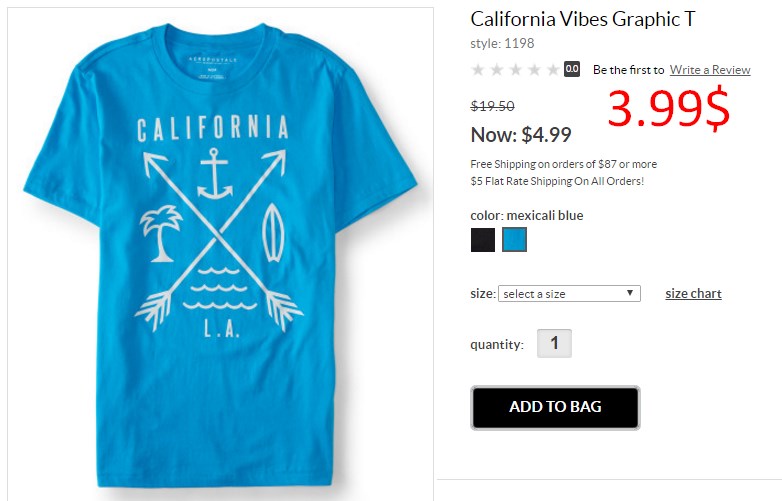
Task: Click the blue California T-shirt image
Action: (220, 254)
